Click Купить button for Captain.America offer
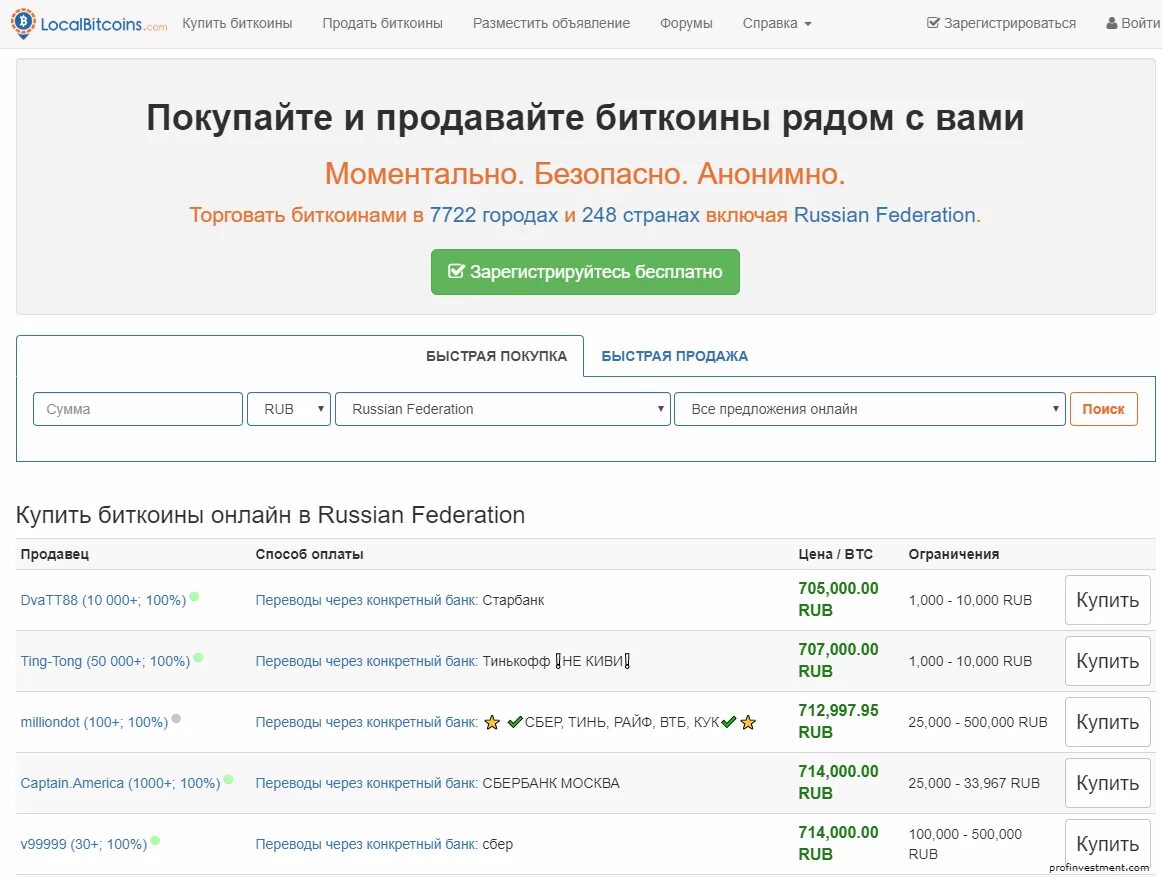 1107,783
